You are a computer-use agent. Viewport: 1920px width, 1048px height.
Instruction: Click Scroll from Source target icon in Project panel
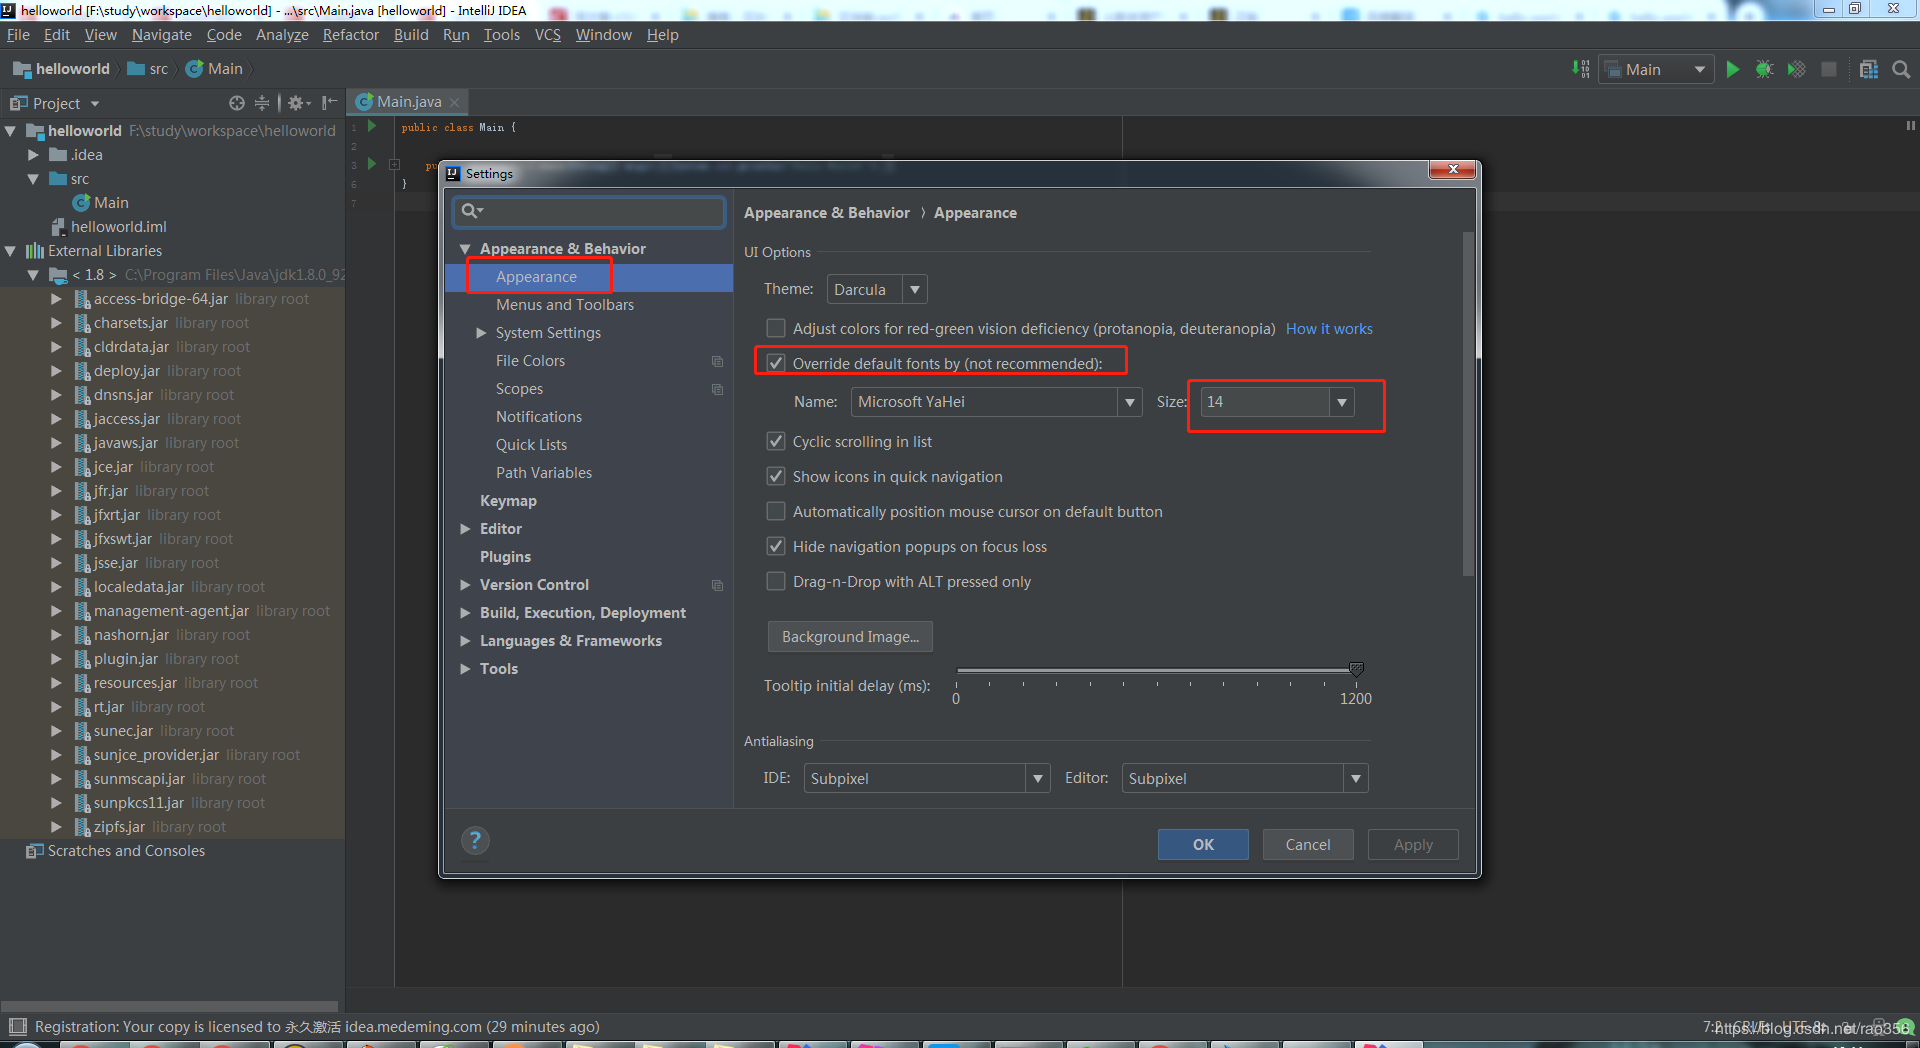[236, 103]
